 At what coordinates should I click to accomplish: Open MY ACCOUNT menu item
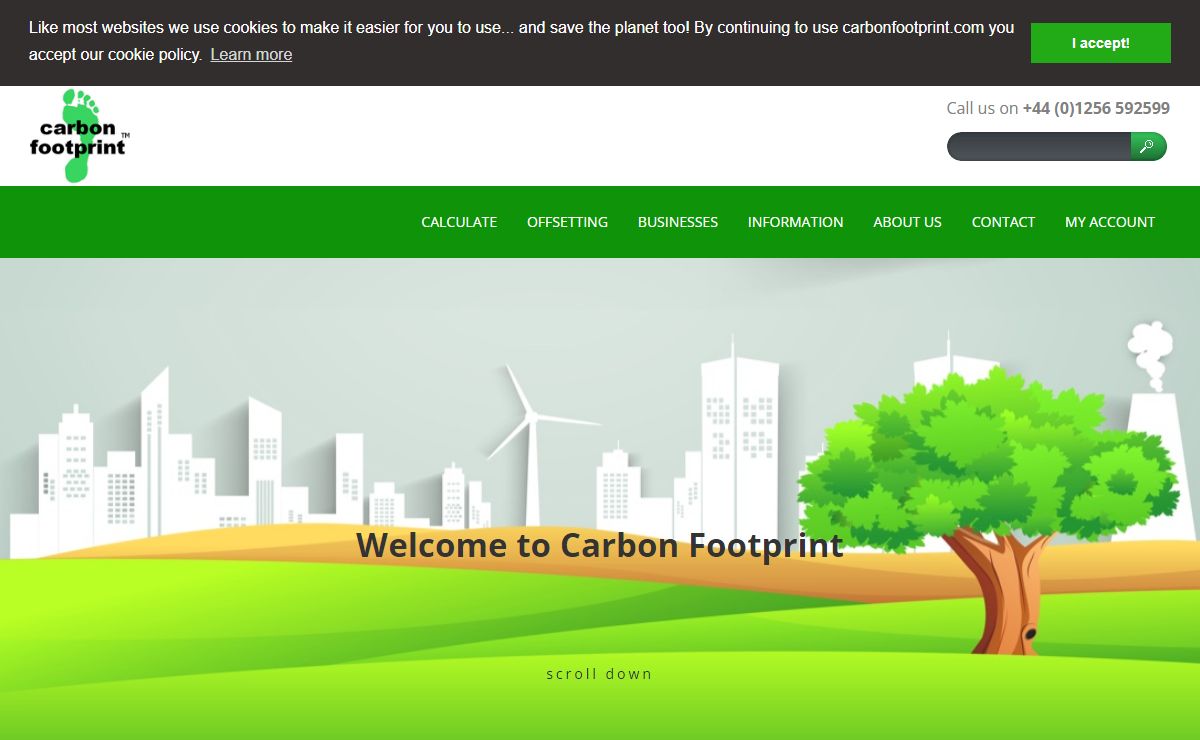tap(1110, 222)
